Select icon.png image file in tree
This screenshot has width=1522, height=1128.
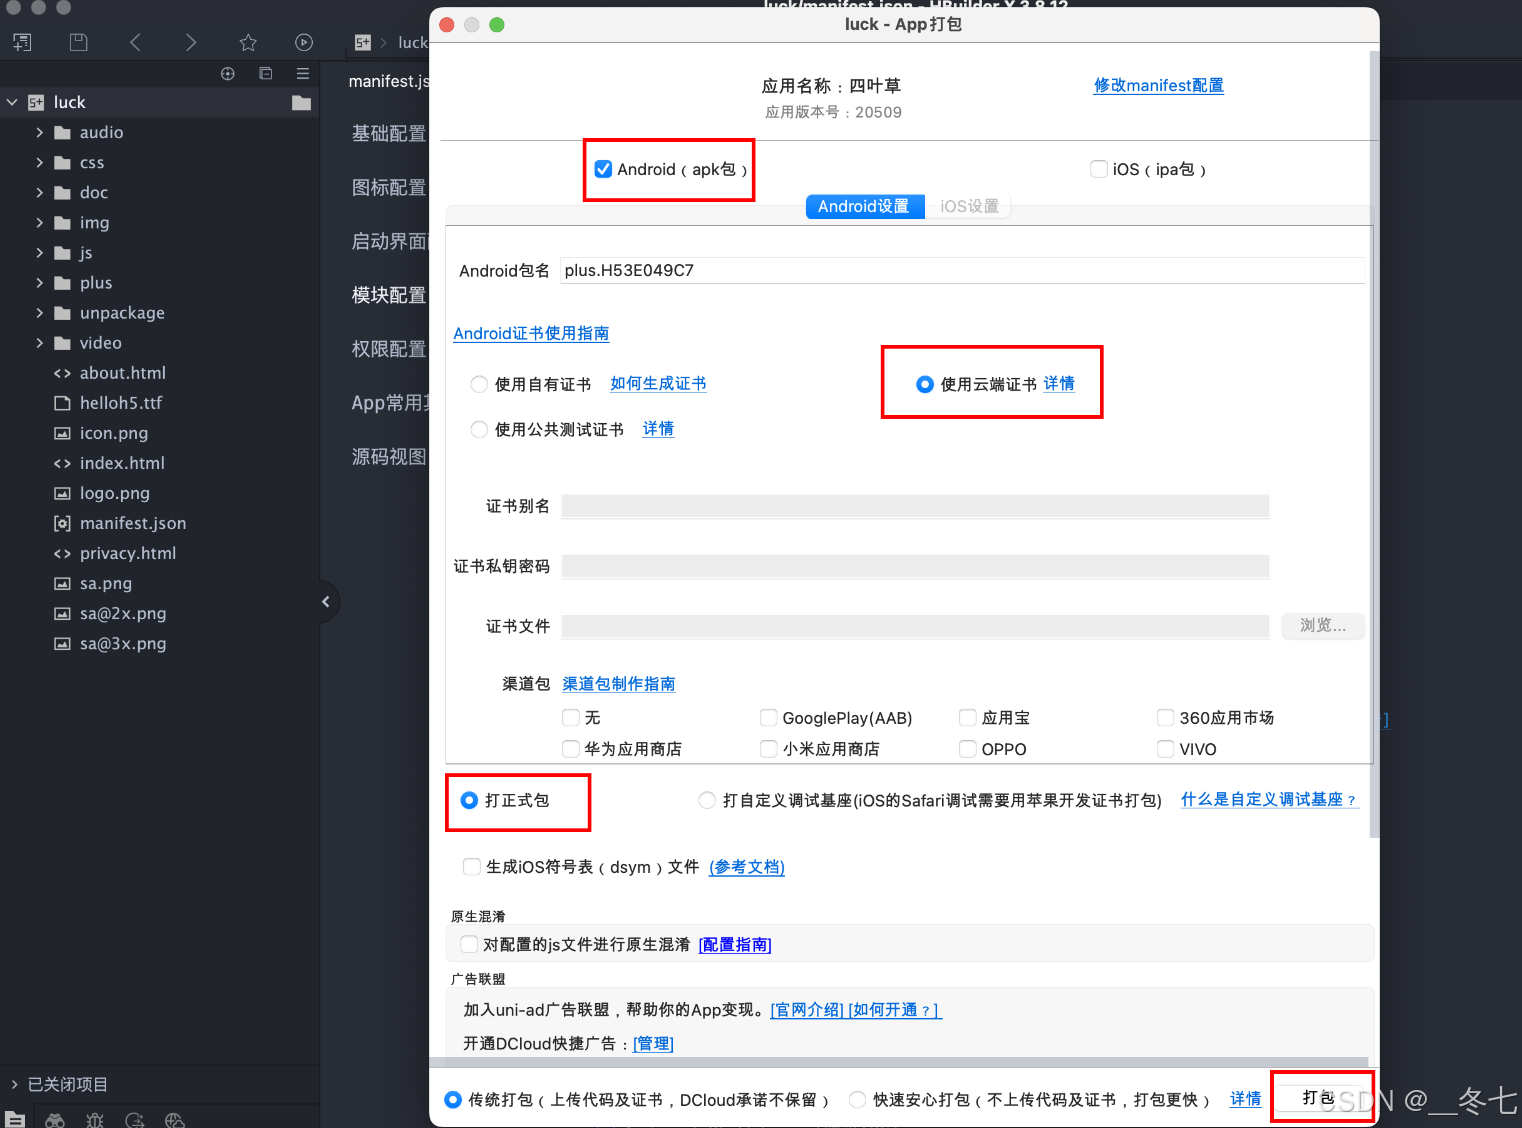113,433
